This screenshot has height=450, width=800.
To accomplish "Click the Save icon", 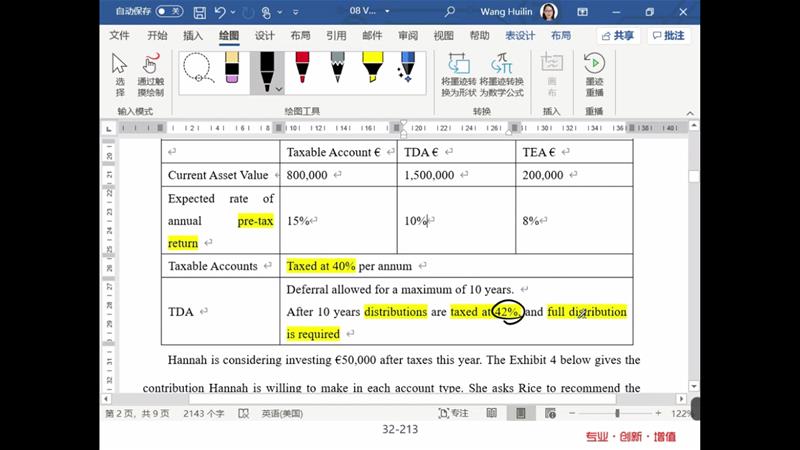I will [199, 12].
